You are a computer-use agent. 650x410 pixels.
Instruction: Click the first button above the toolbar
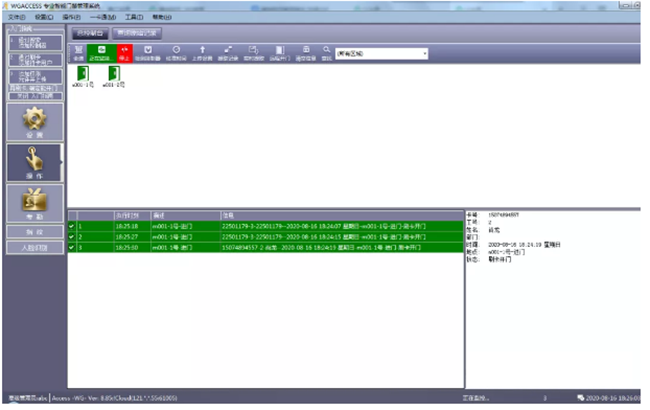coord(89,34)
